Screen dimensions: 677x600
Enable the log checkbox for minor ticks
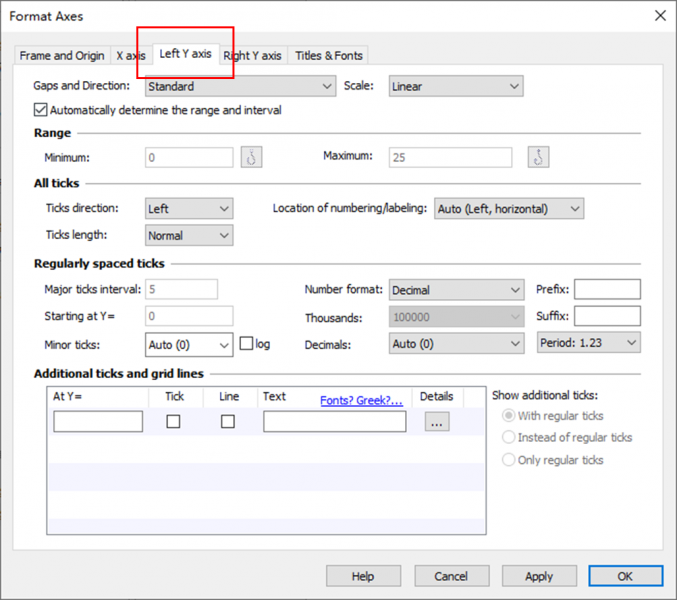coord(246,344)
